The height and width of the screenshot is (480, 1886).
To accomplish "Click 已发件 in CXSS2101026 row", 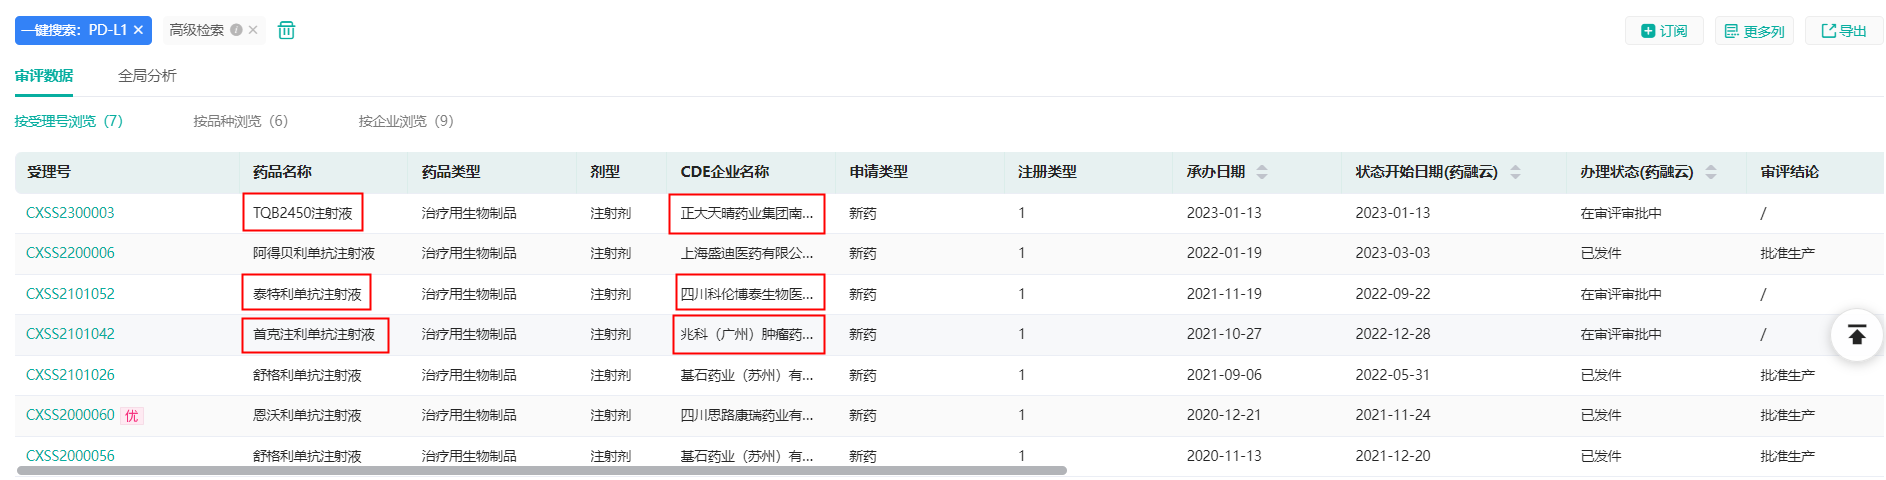I will [x=1601, y=375].
